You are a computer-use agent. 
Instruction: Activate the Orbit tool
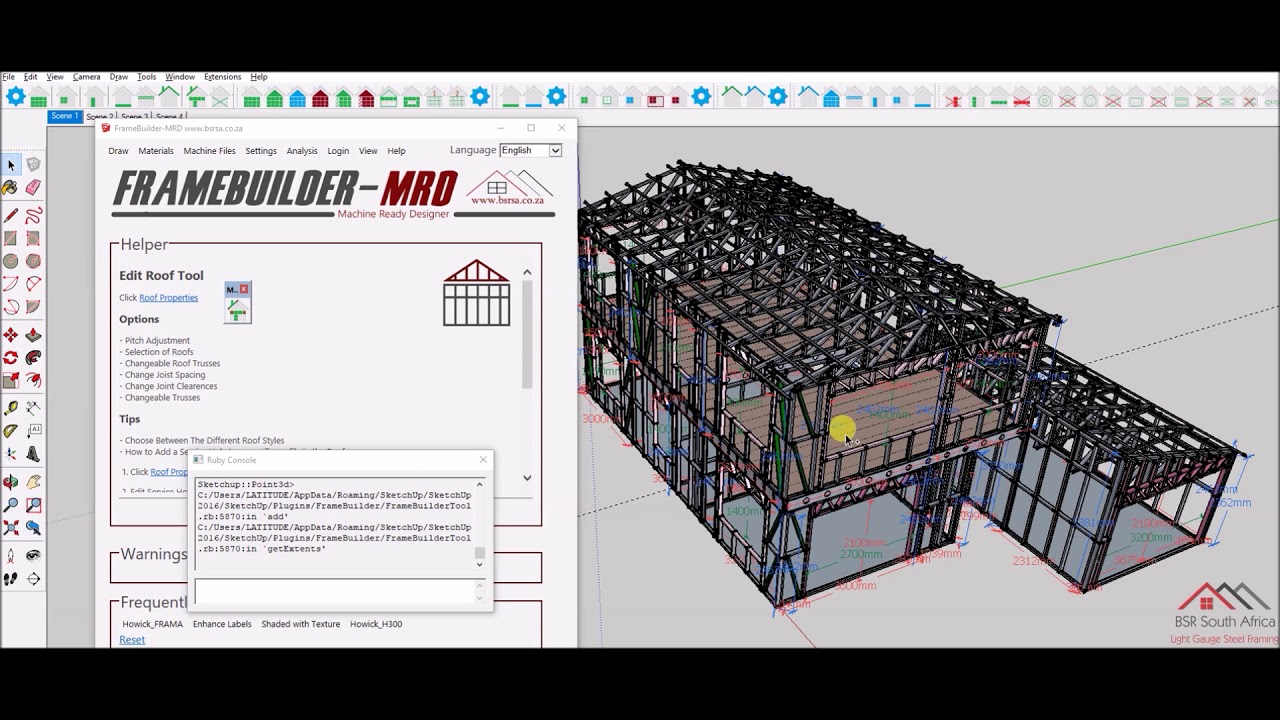click(x=11, y=483)
